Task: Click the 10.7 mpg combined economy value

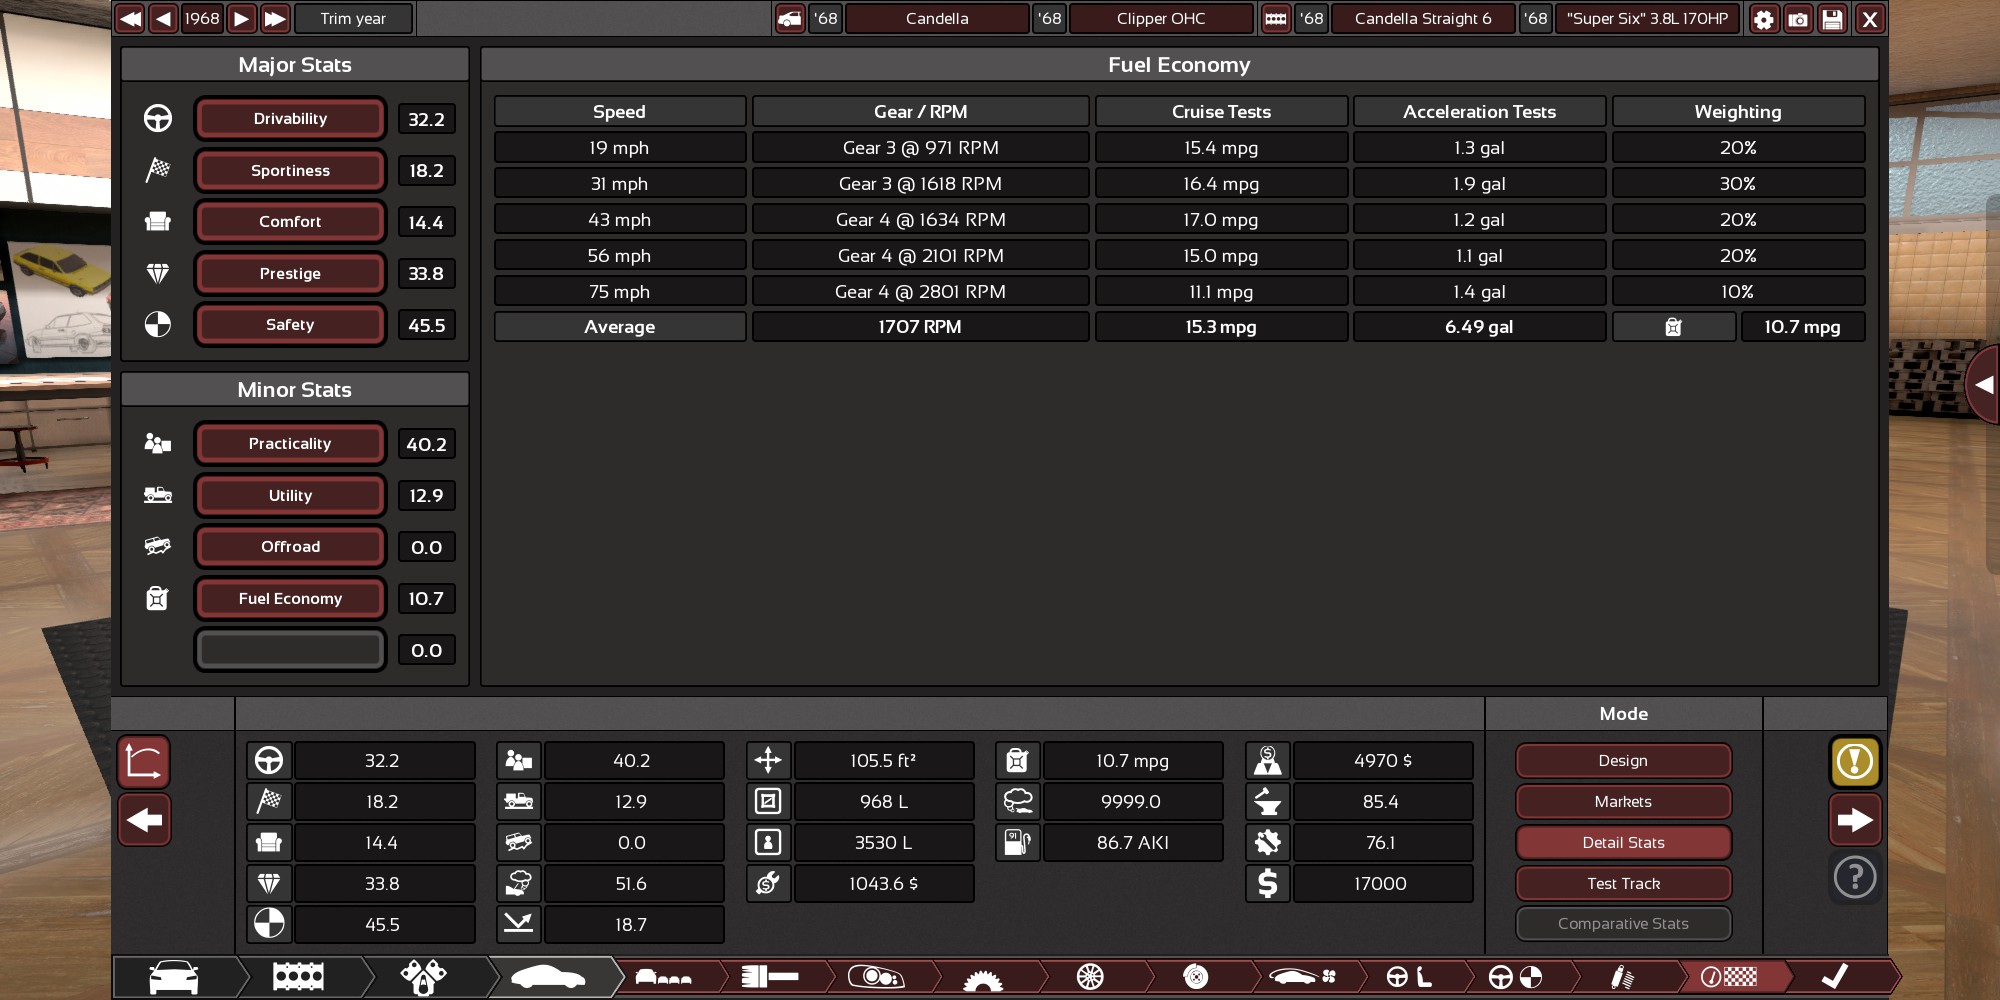Action: click(1802, 327)
